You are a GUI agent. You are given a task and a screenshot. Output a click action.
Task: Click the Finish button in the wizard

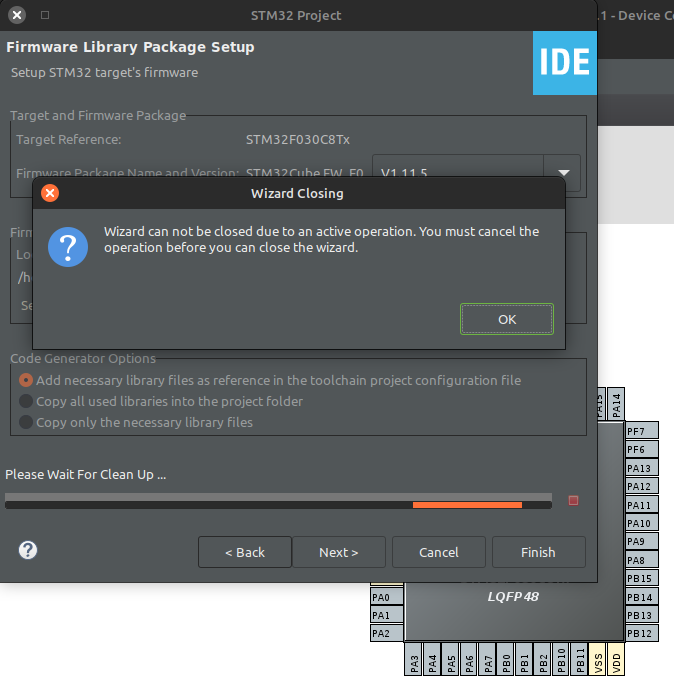pos(538,552)
